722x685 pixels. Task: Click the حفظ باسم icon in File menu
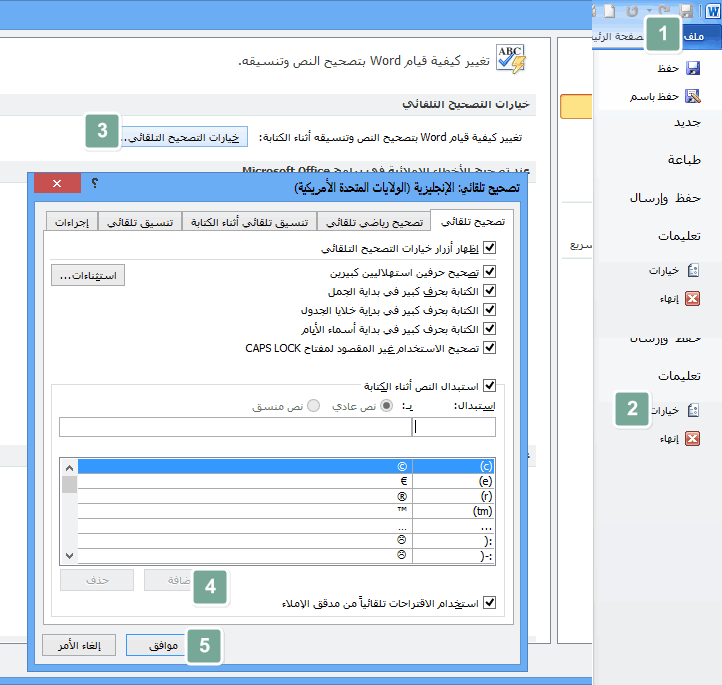tap(693, 96)
